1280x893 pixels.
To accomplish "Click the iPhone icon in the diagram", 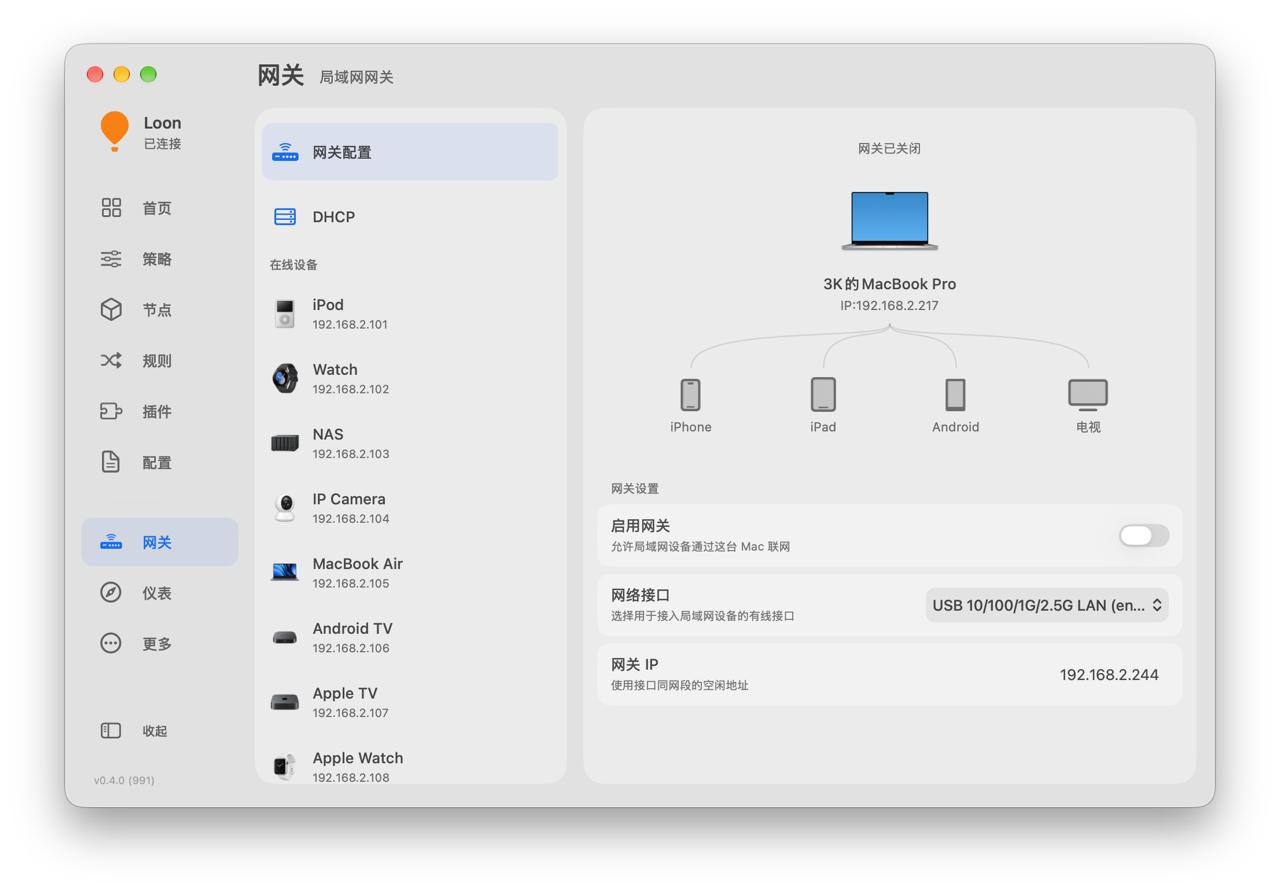I will coord(691,394).
